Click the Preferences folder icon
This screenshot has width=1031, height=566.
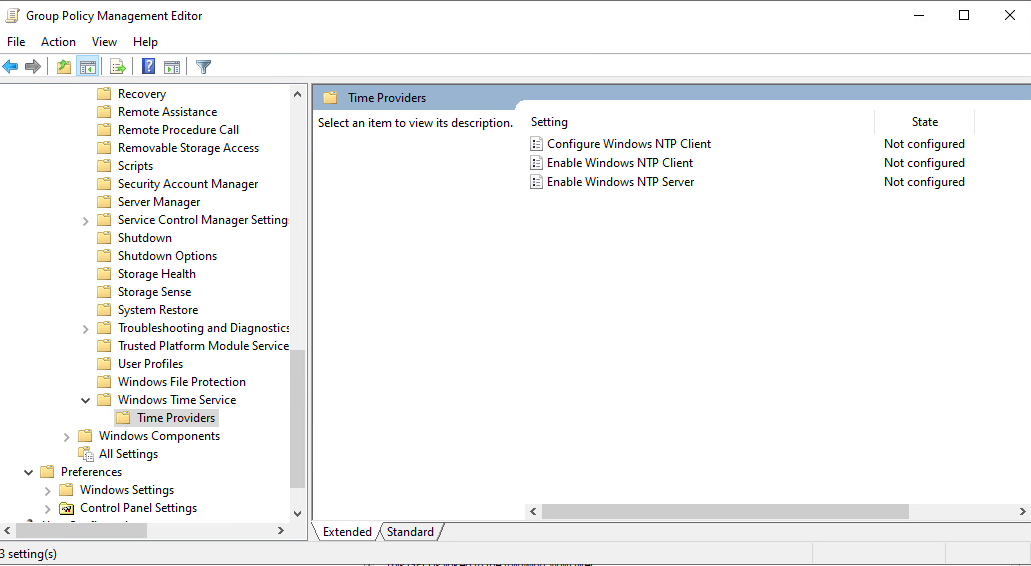point(47,472)
